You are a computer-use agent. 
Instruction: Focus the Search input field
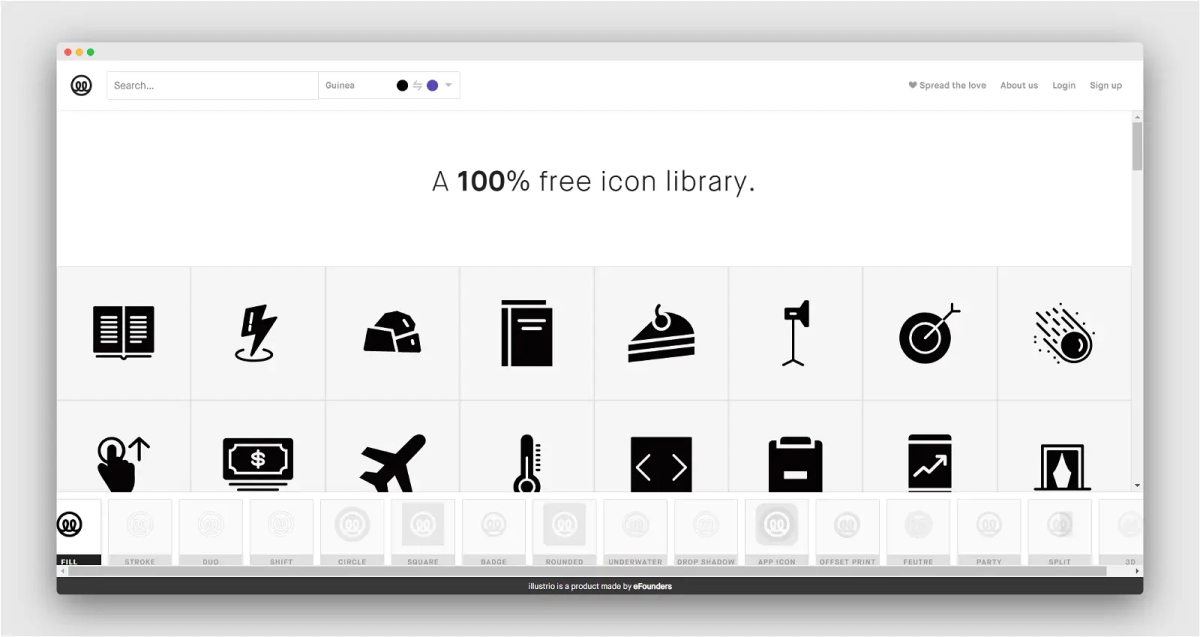point(213,85)
